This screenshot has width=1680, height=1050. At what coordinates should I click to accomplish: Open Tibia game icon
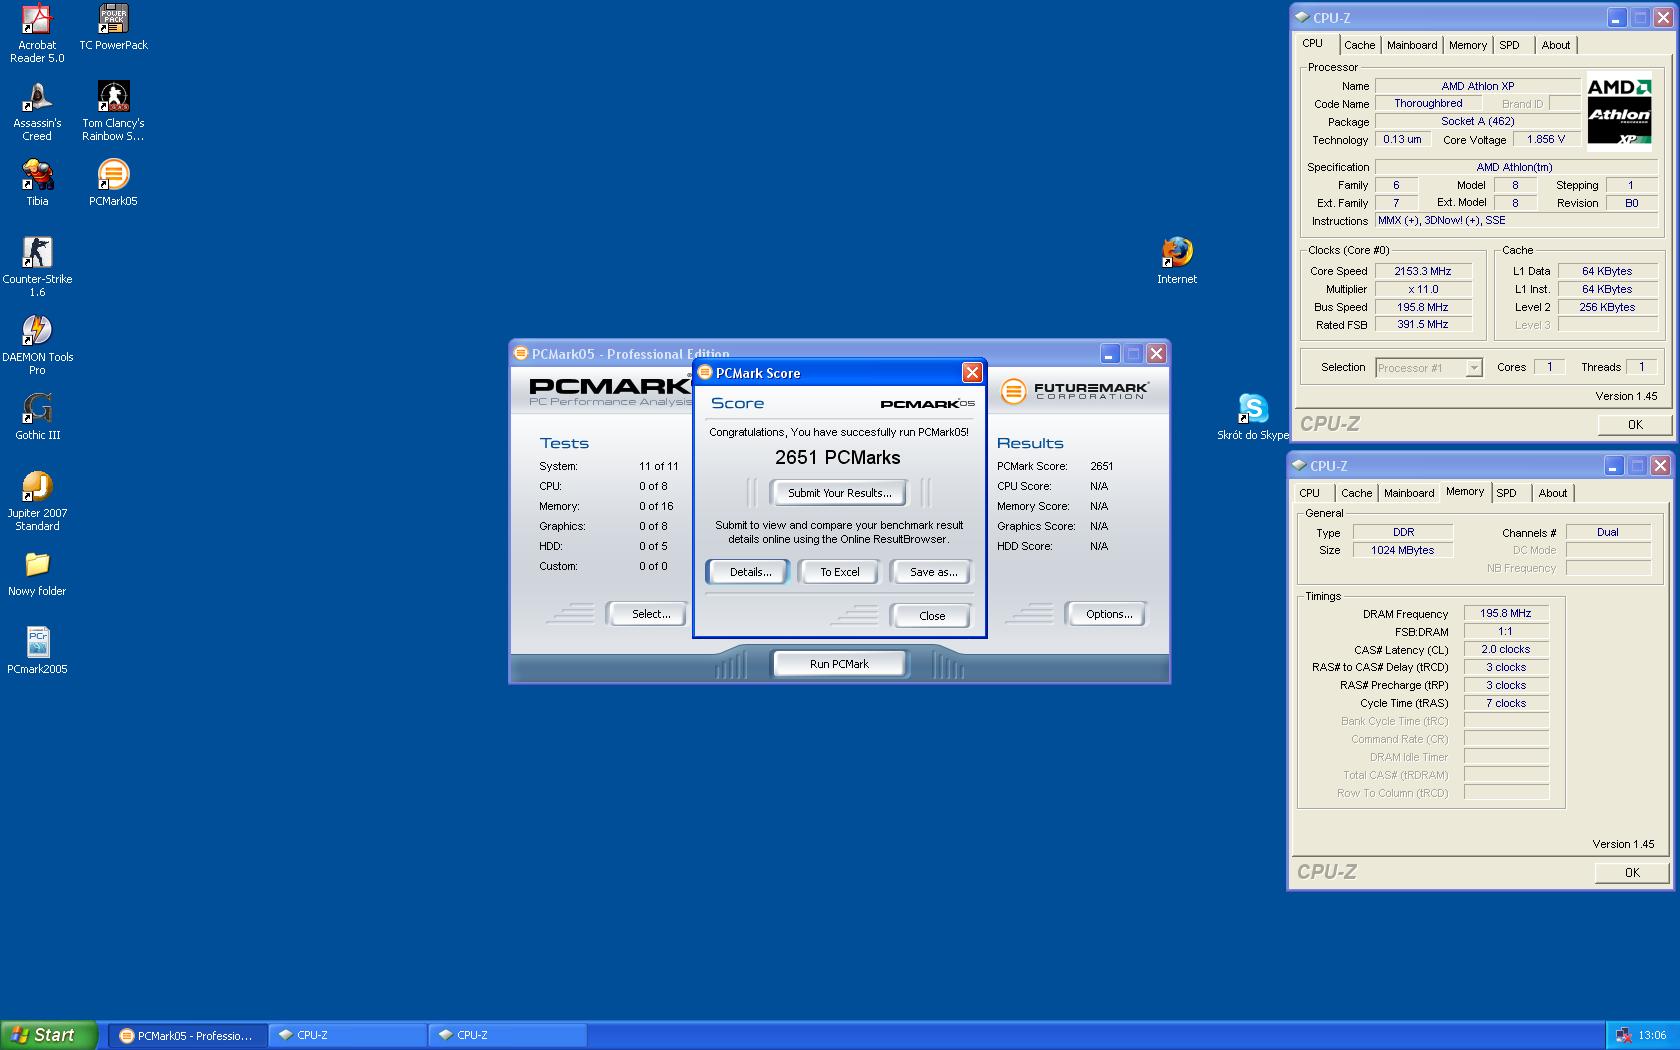[x=37, y=183]
